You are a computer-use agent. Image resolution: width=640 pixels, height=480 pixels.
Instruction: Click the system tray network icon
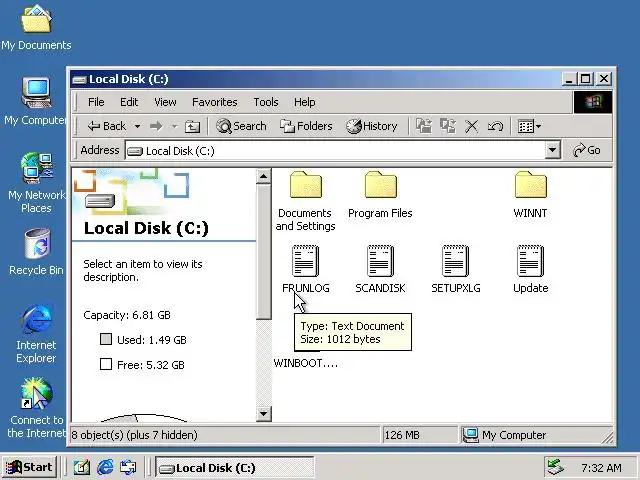[x=555, y=467]
